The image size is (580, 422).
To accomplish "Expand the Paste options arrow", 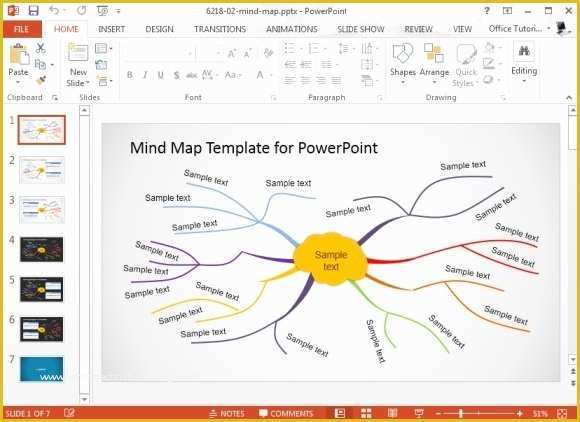I will coord(18,82).
